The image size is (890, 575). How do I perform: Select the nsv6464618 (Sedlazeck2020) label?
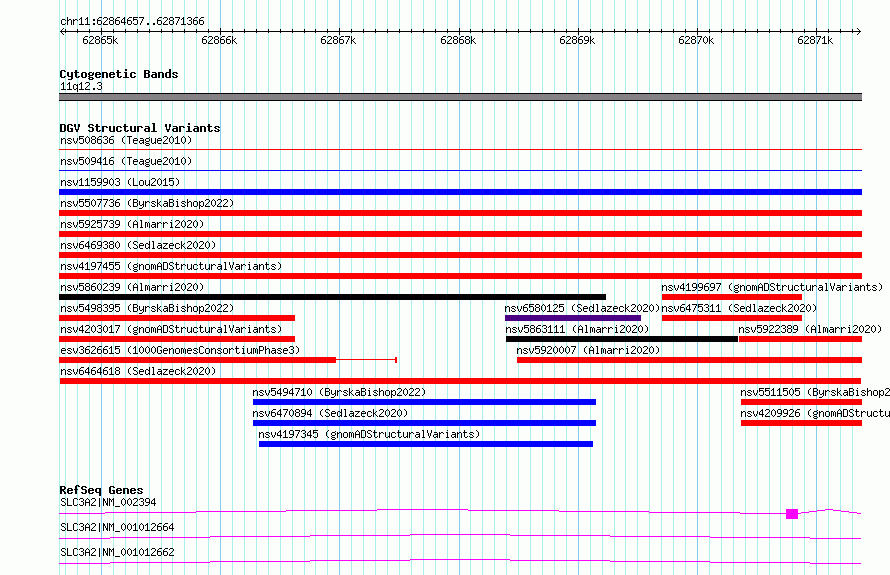click(138, 371)
